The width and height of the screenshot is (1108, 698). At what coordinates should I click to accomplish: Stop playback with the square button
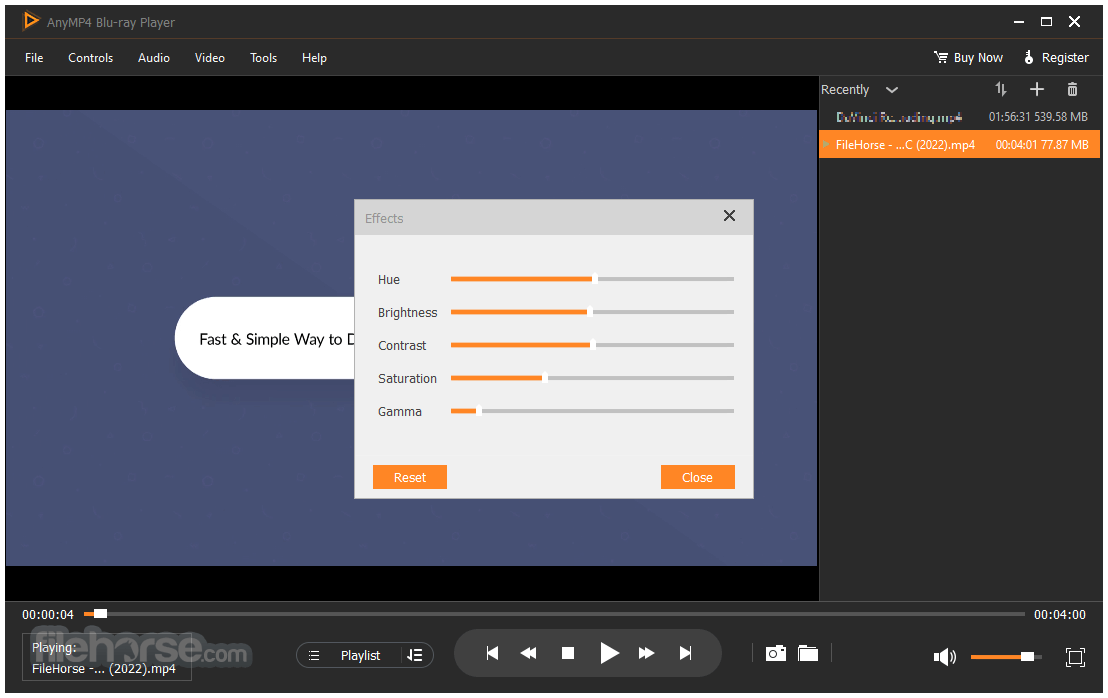coord(567,653)
